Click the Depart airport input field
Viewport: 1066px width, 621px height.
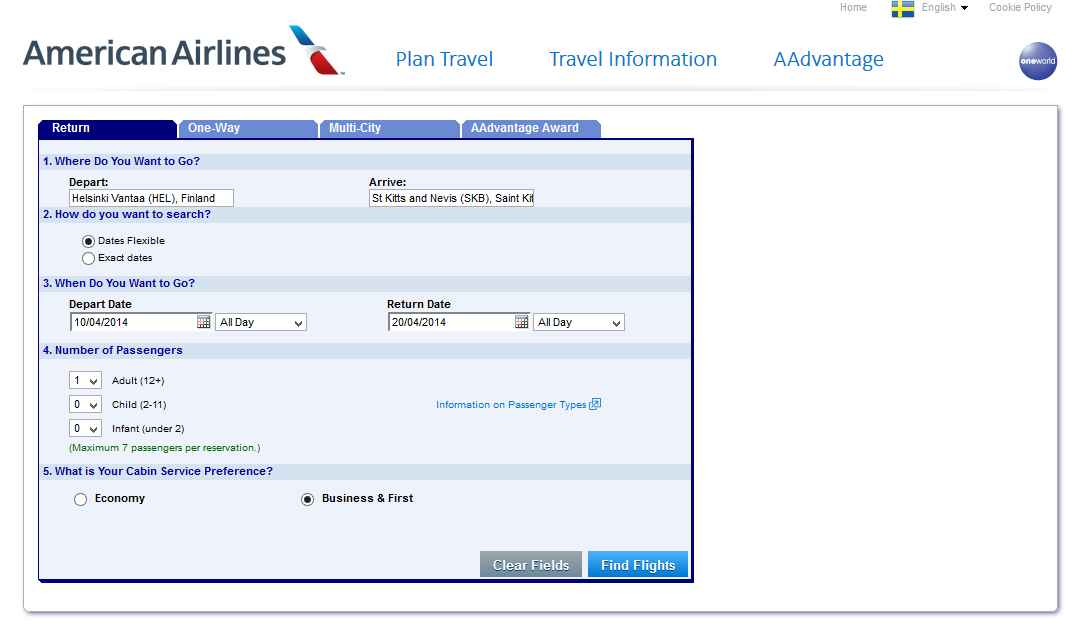(x=151, y=198)
